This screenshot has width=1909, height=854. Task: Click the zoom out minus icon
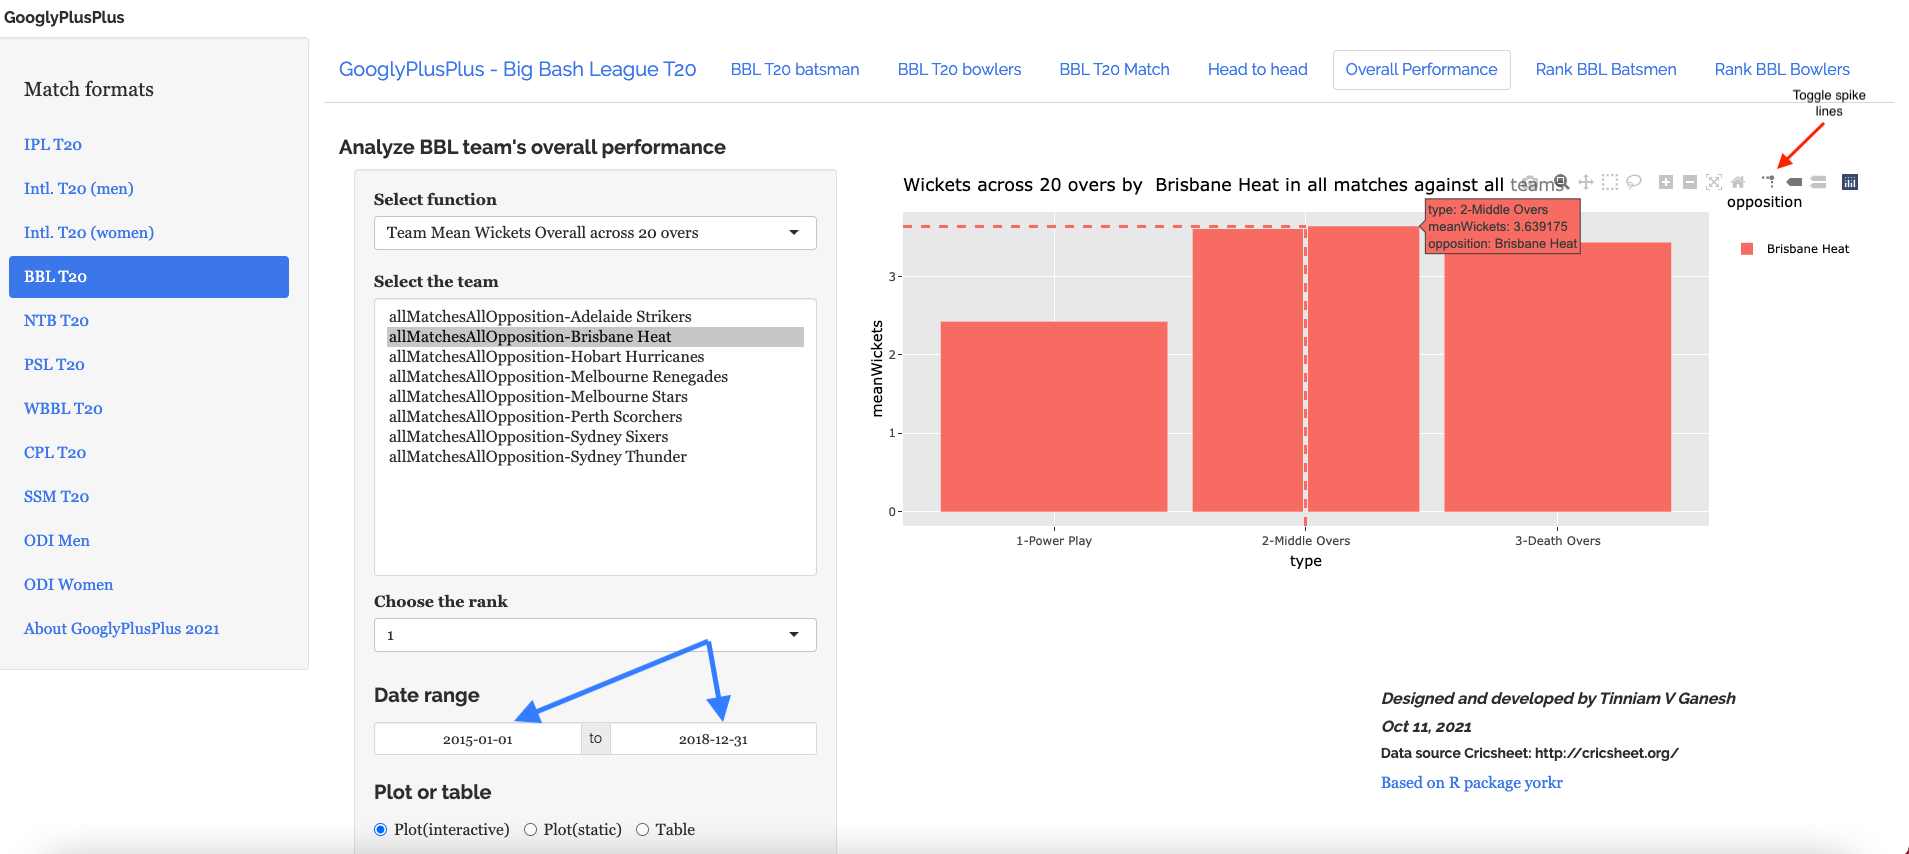(1689, 182)
